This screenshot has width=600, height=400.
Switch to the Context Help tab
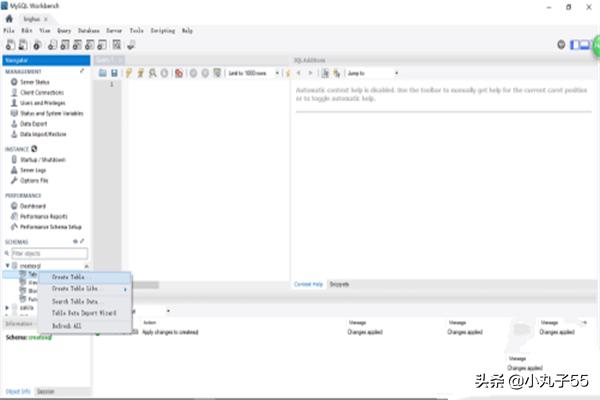pyautogui.click(x=308, y=284)
